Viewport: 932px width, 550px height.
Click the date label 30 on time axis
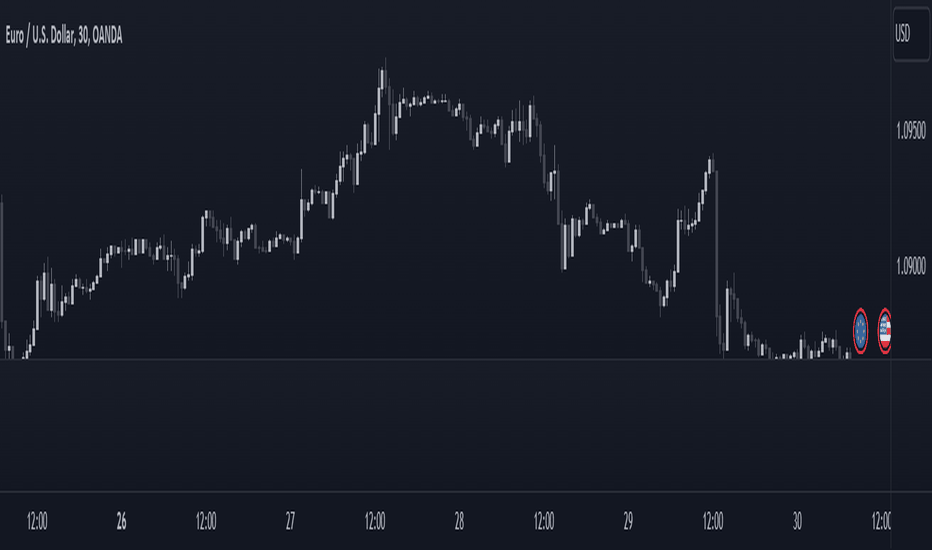click(x=797, y=521)
